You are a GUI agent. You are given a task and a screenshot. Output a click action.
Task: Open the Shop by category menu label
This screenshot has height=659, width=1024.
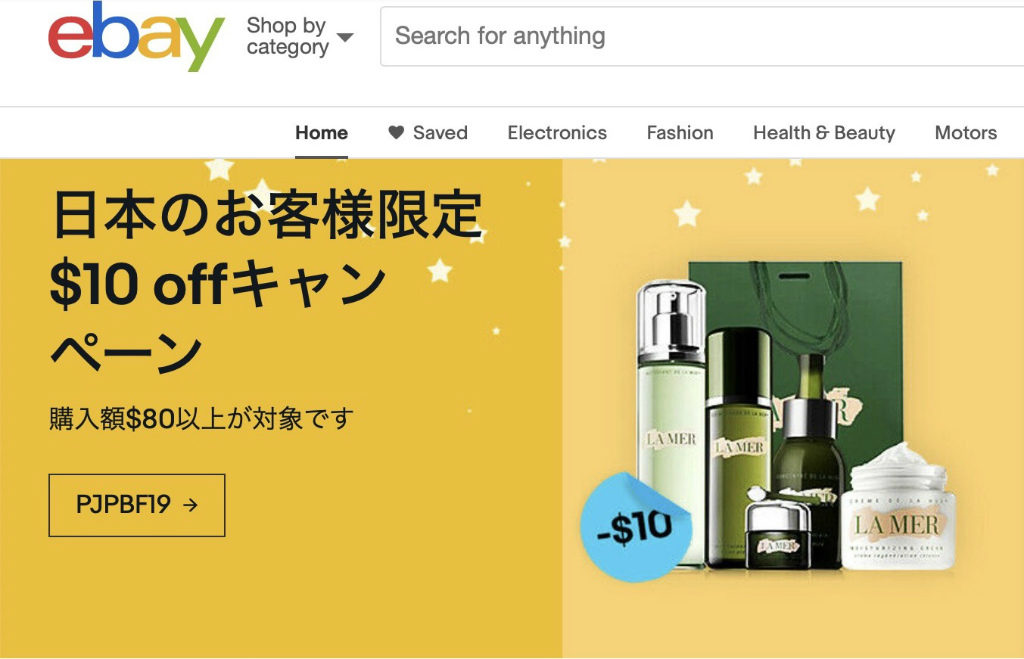coord(287,36)
